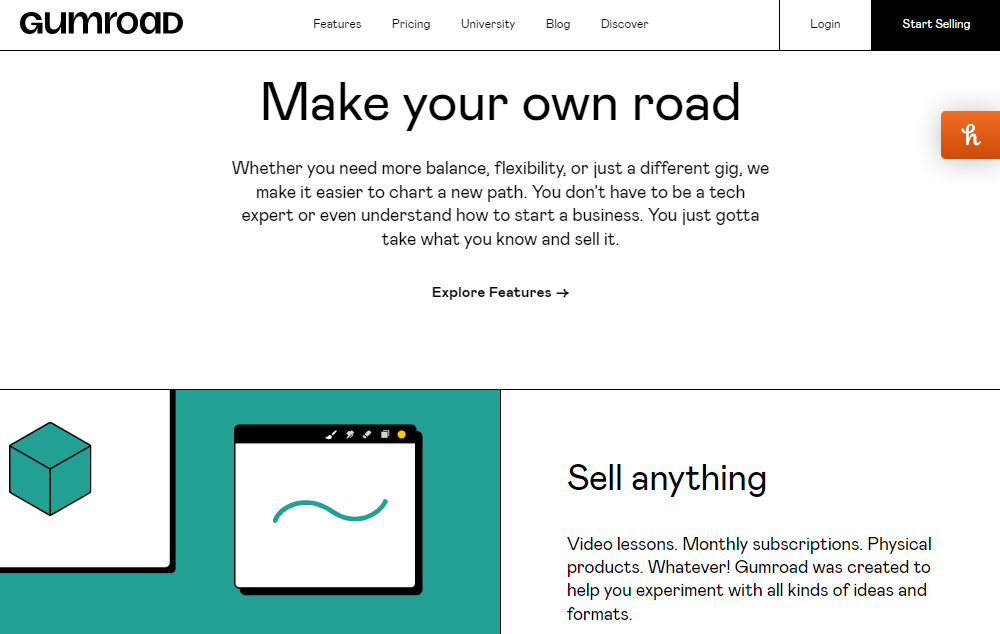Follow the Explore Features link
The width and height of the screenshot is (1000, 634).
coord(500,292)
